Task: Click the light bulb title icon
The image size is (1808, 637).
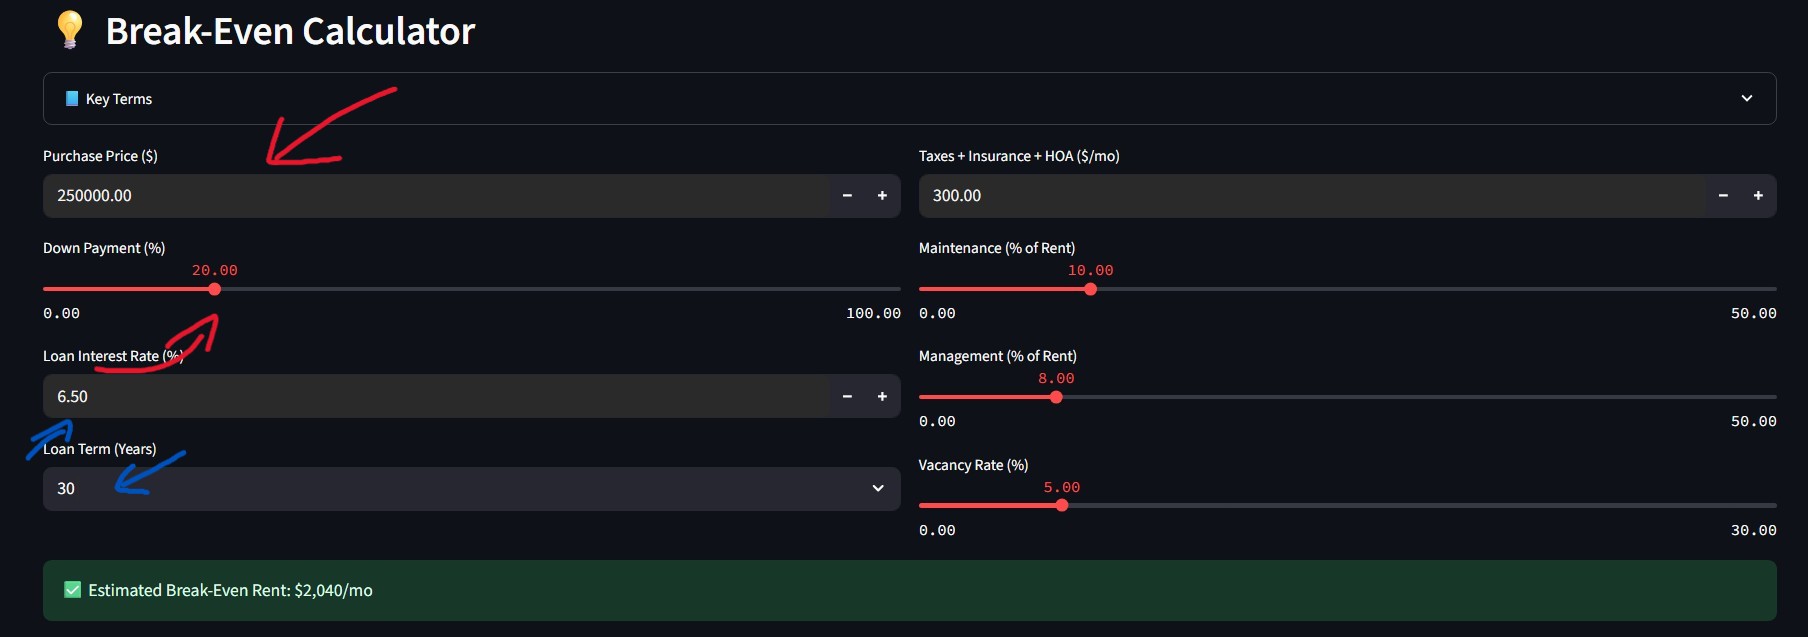Action: click(69, 30)
